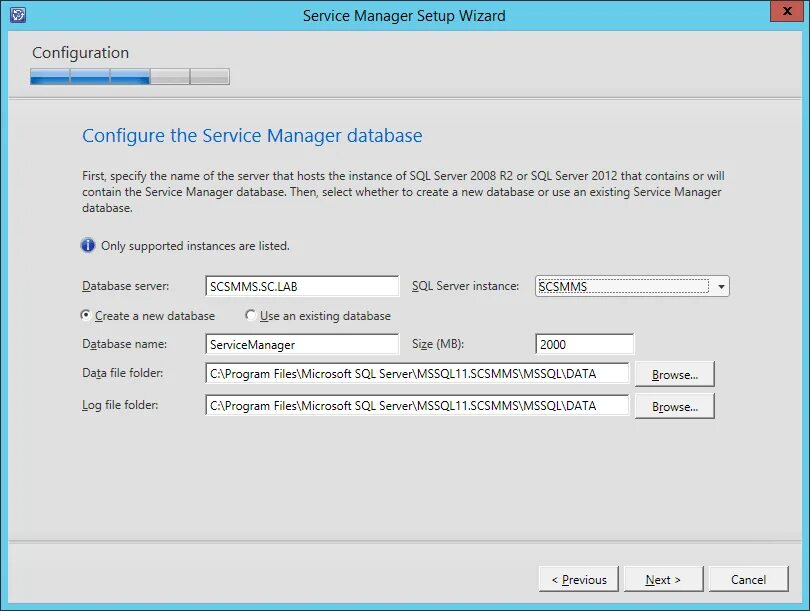Browse for the log file folder
This screenshot has width=810, height=611.
pyautogui.click(x=674, y=407)
